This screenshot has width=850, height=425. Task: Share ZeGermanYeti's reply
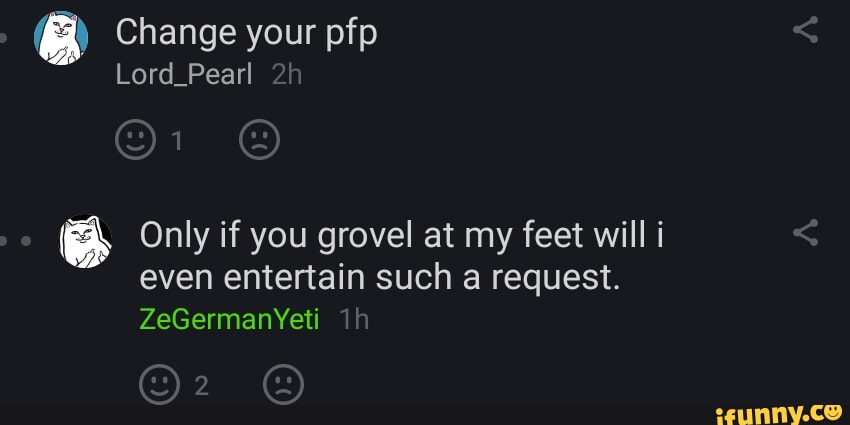(x=805, y=235)
